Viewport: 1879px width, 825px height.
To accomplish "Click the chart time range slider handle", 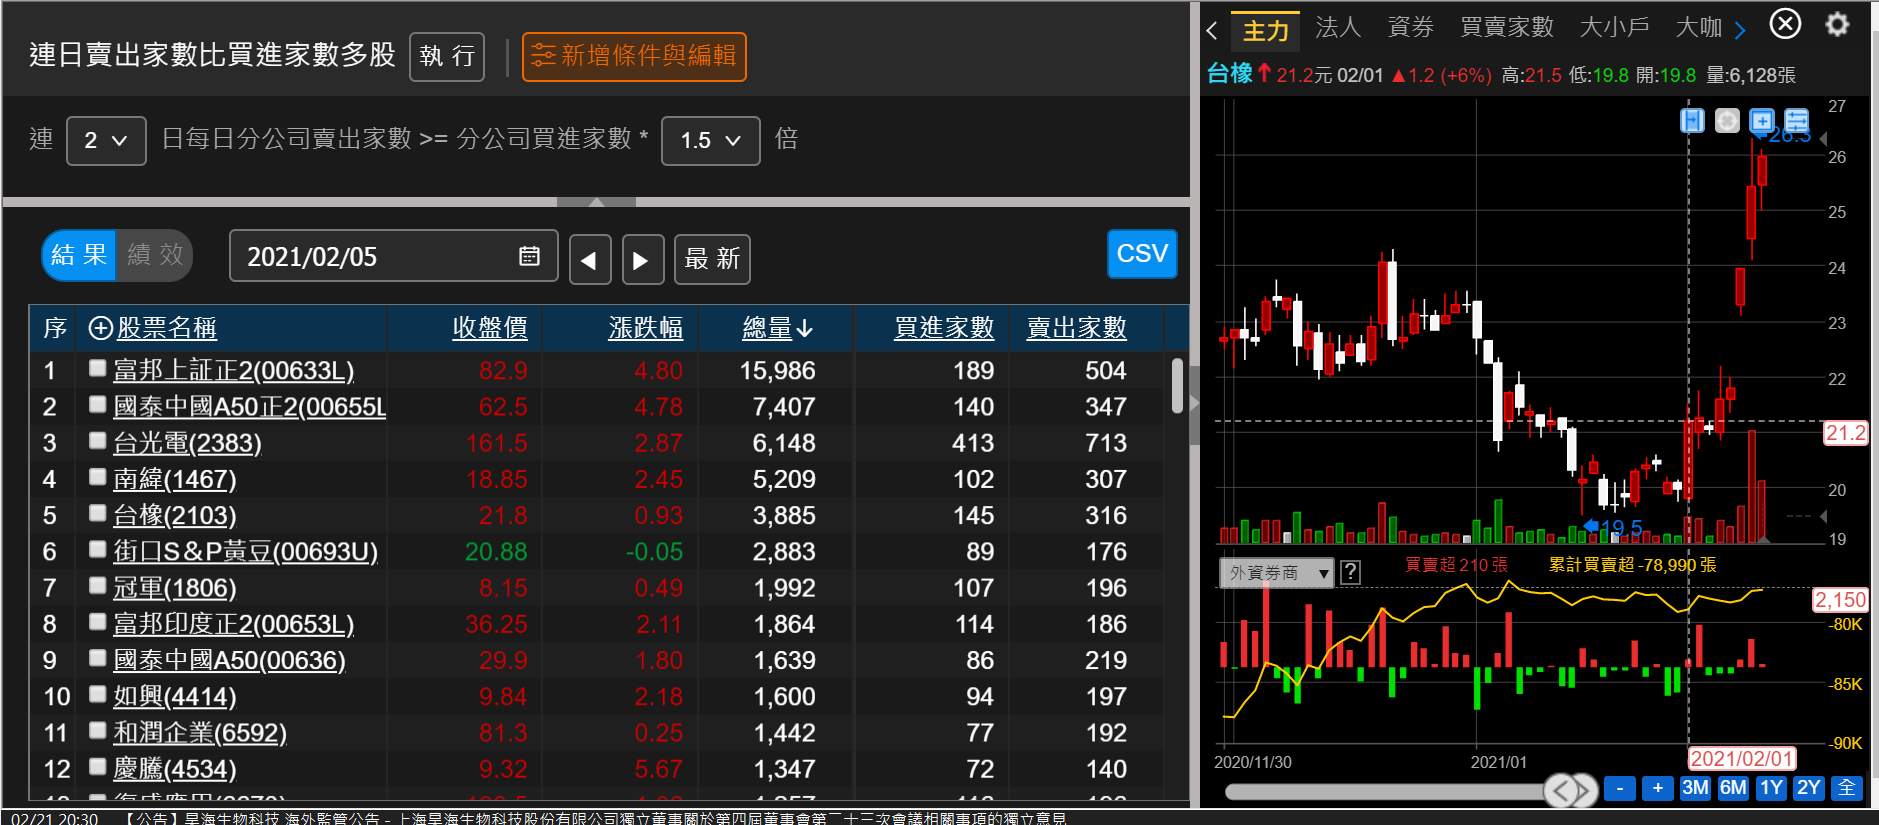I will click(1570, 790).
